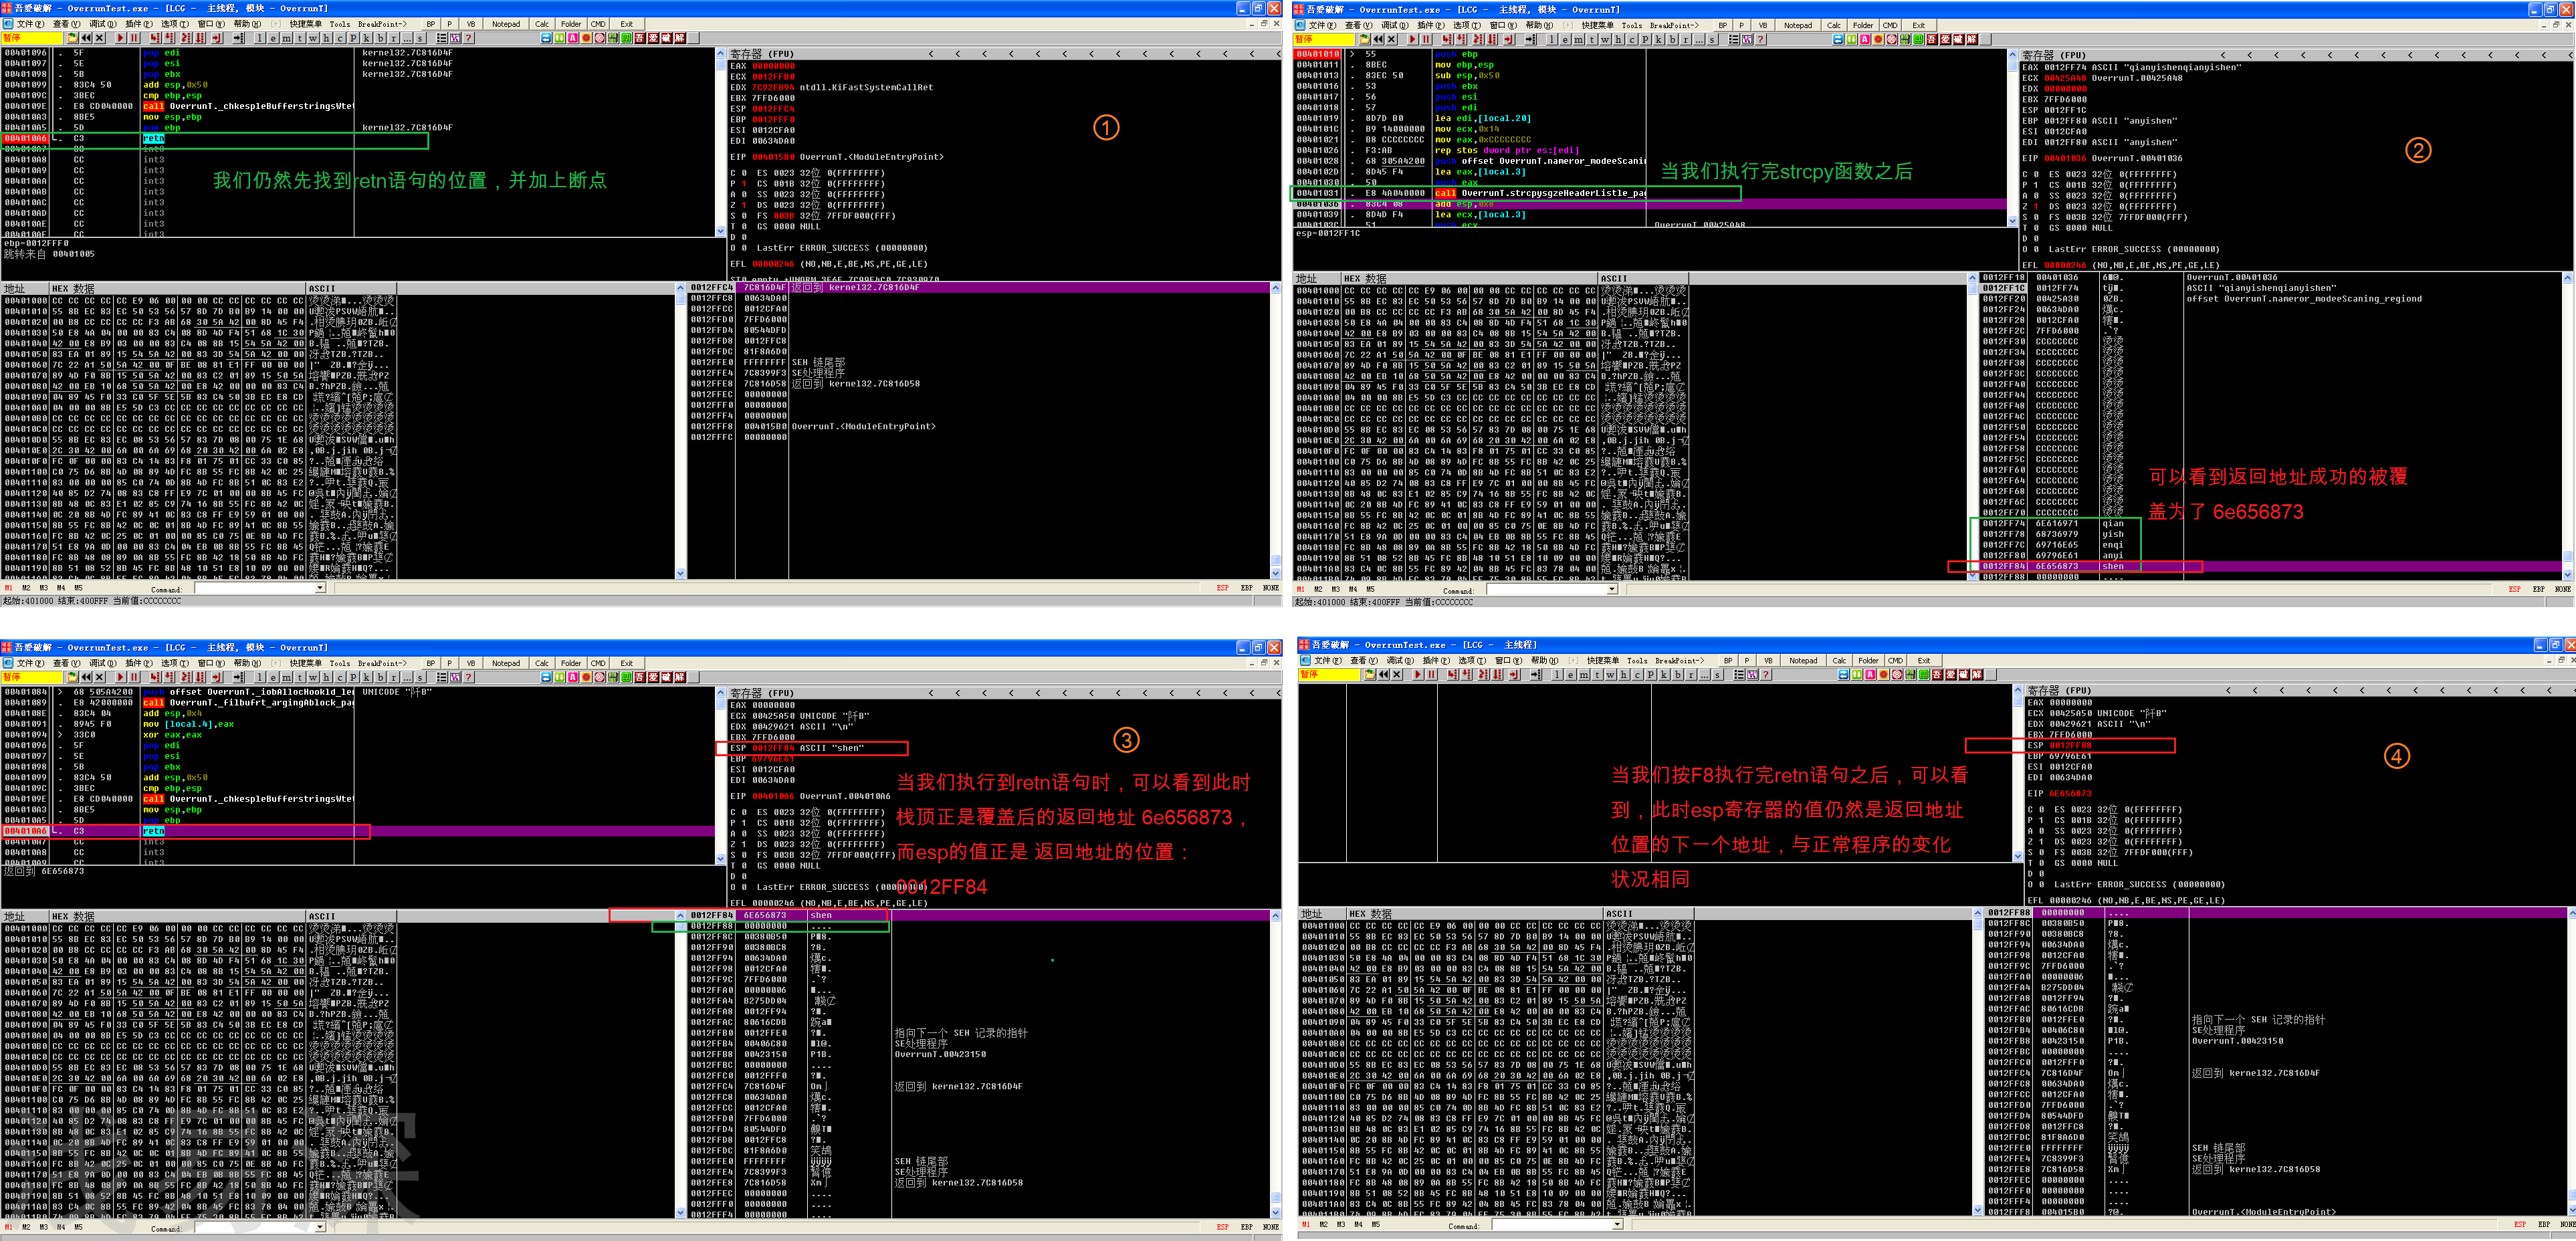The image size is (2576, 1241).
Task: Toggle EBP stack mode in window ③ status bar
Action: coord(1246,1226)
